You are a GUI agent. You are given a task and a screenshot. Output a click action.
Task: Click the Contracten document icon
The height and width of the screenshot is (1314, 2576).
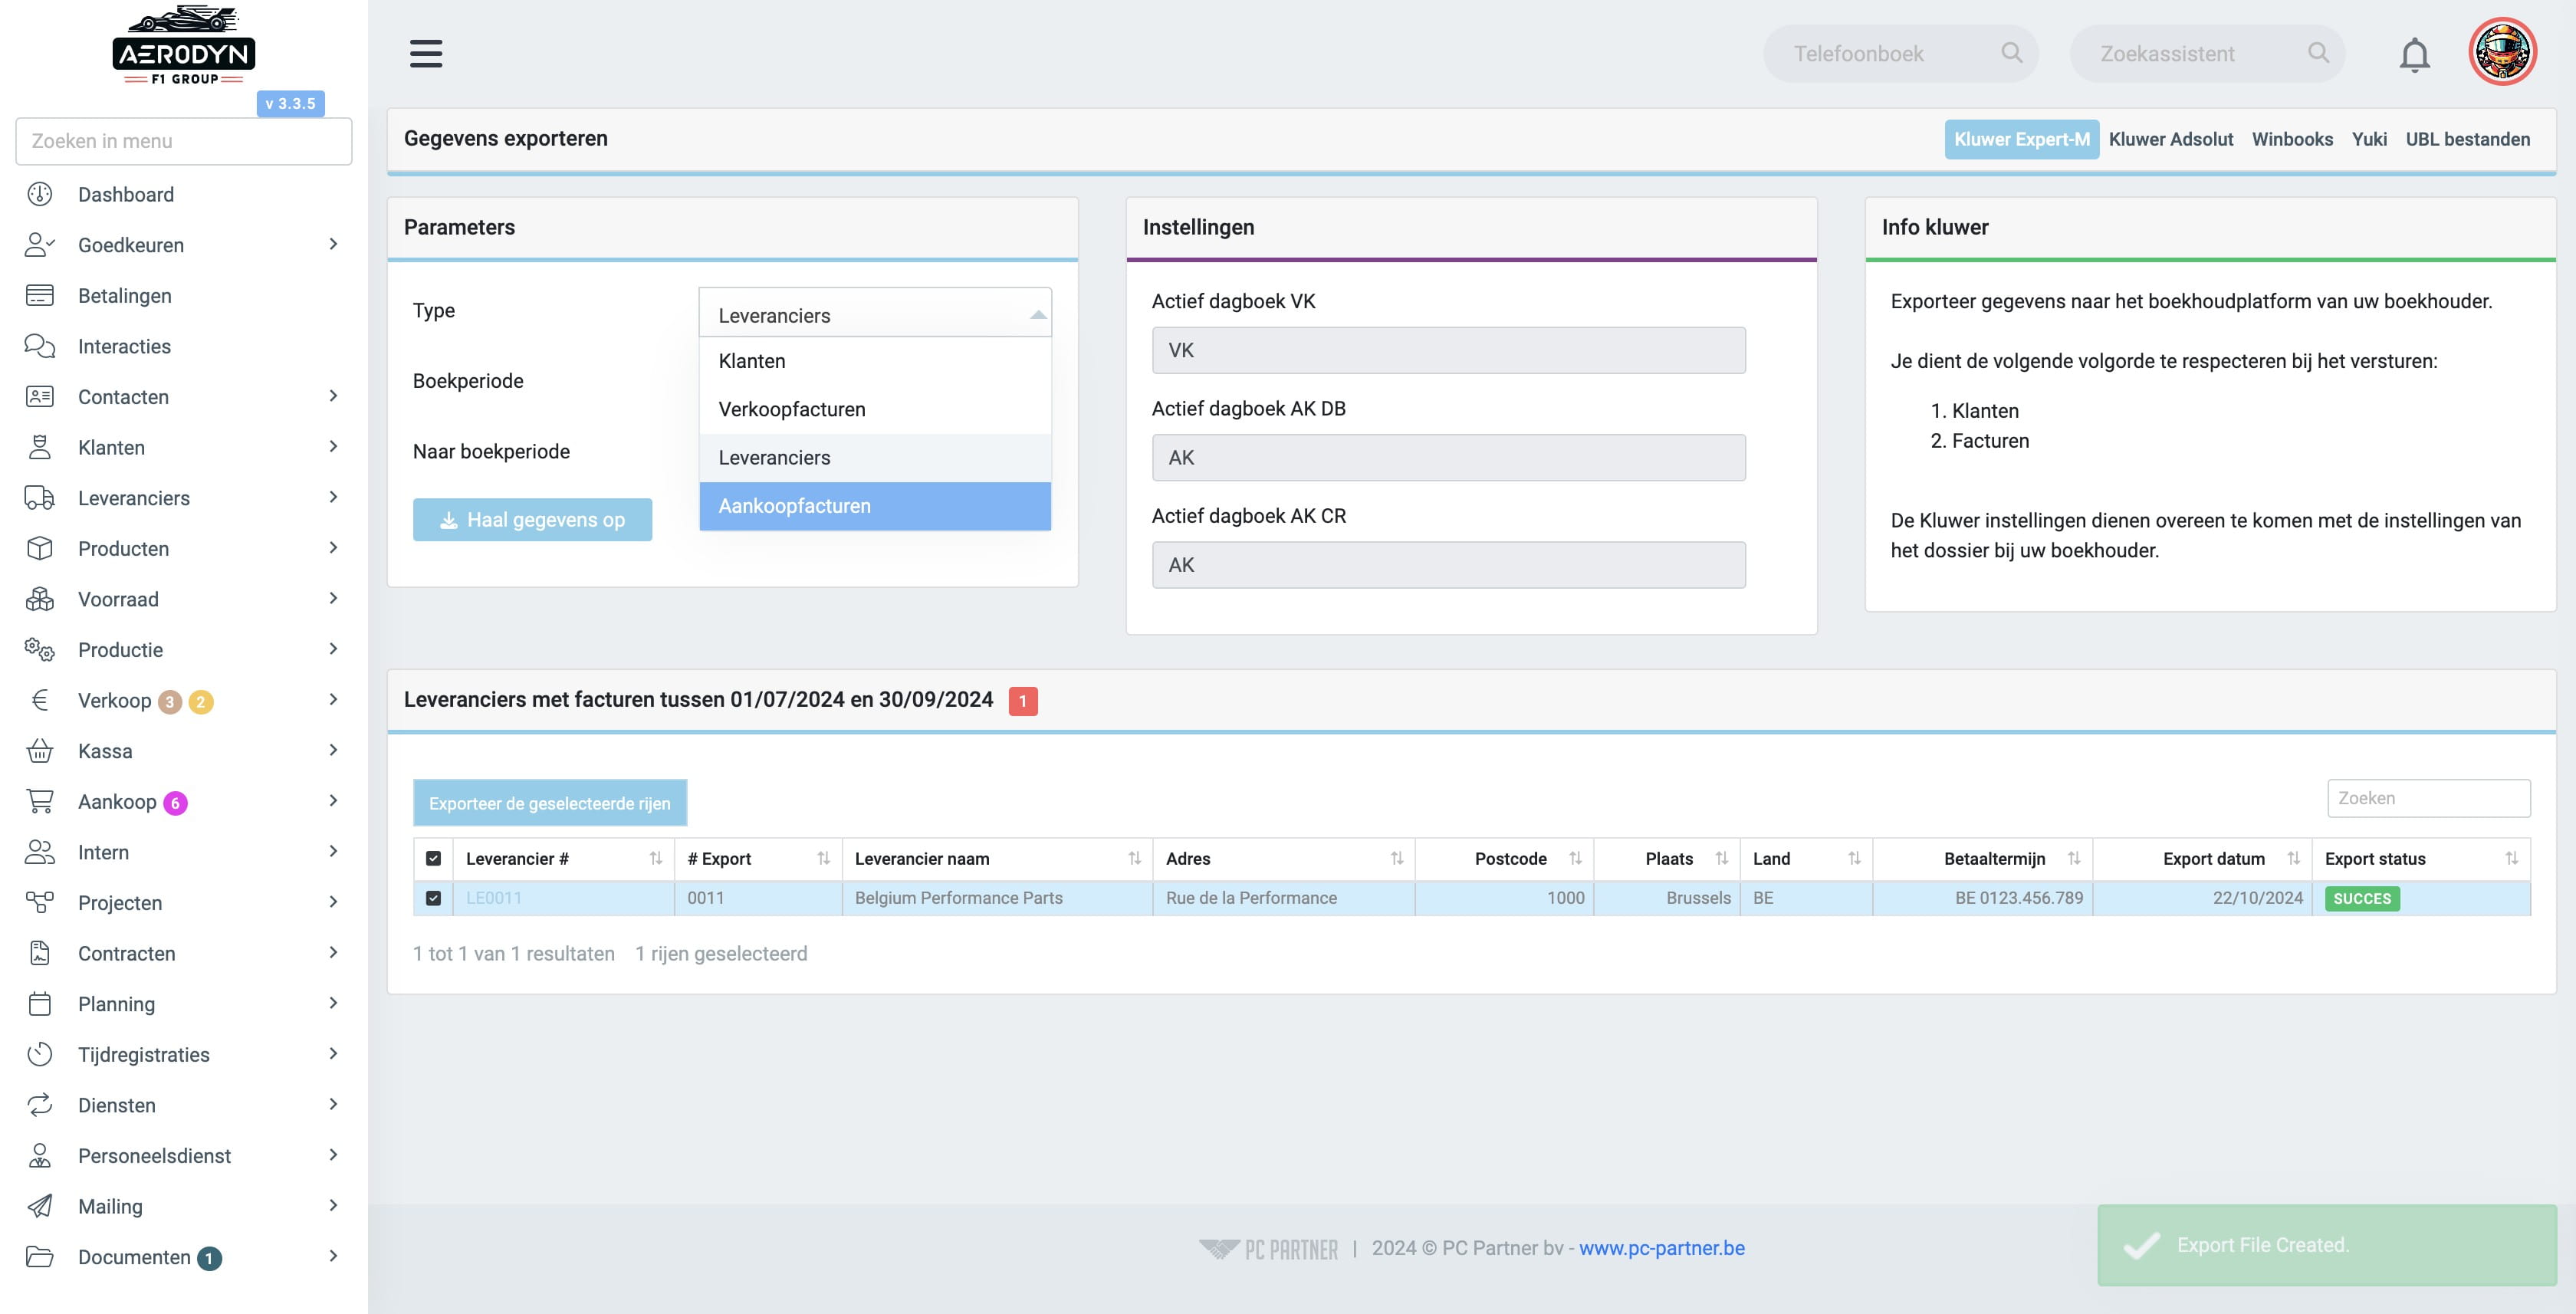(40, 953)
